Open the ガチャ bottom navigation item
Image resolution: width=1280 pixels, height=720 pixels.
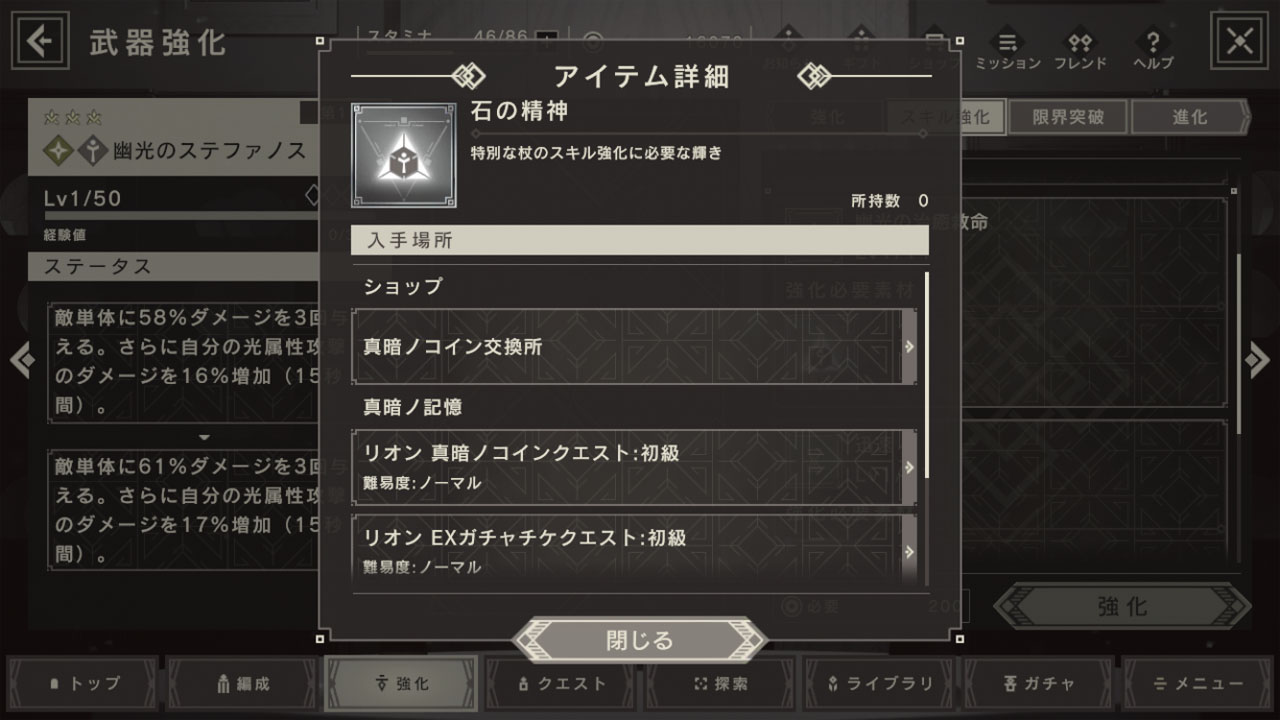1038,684
